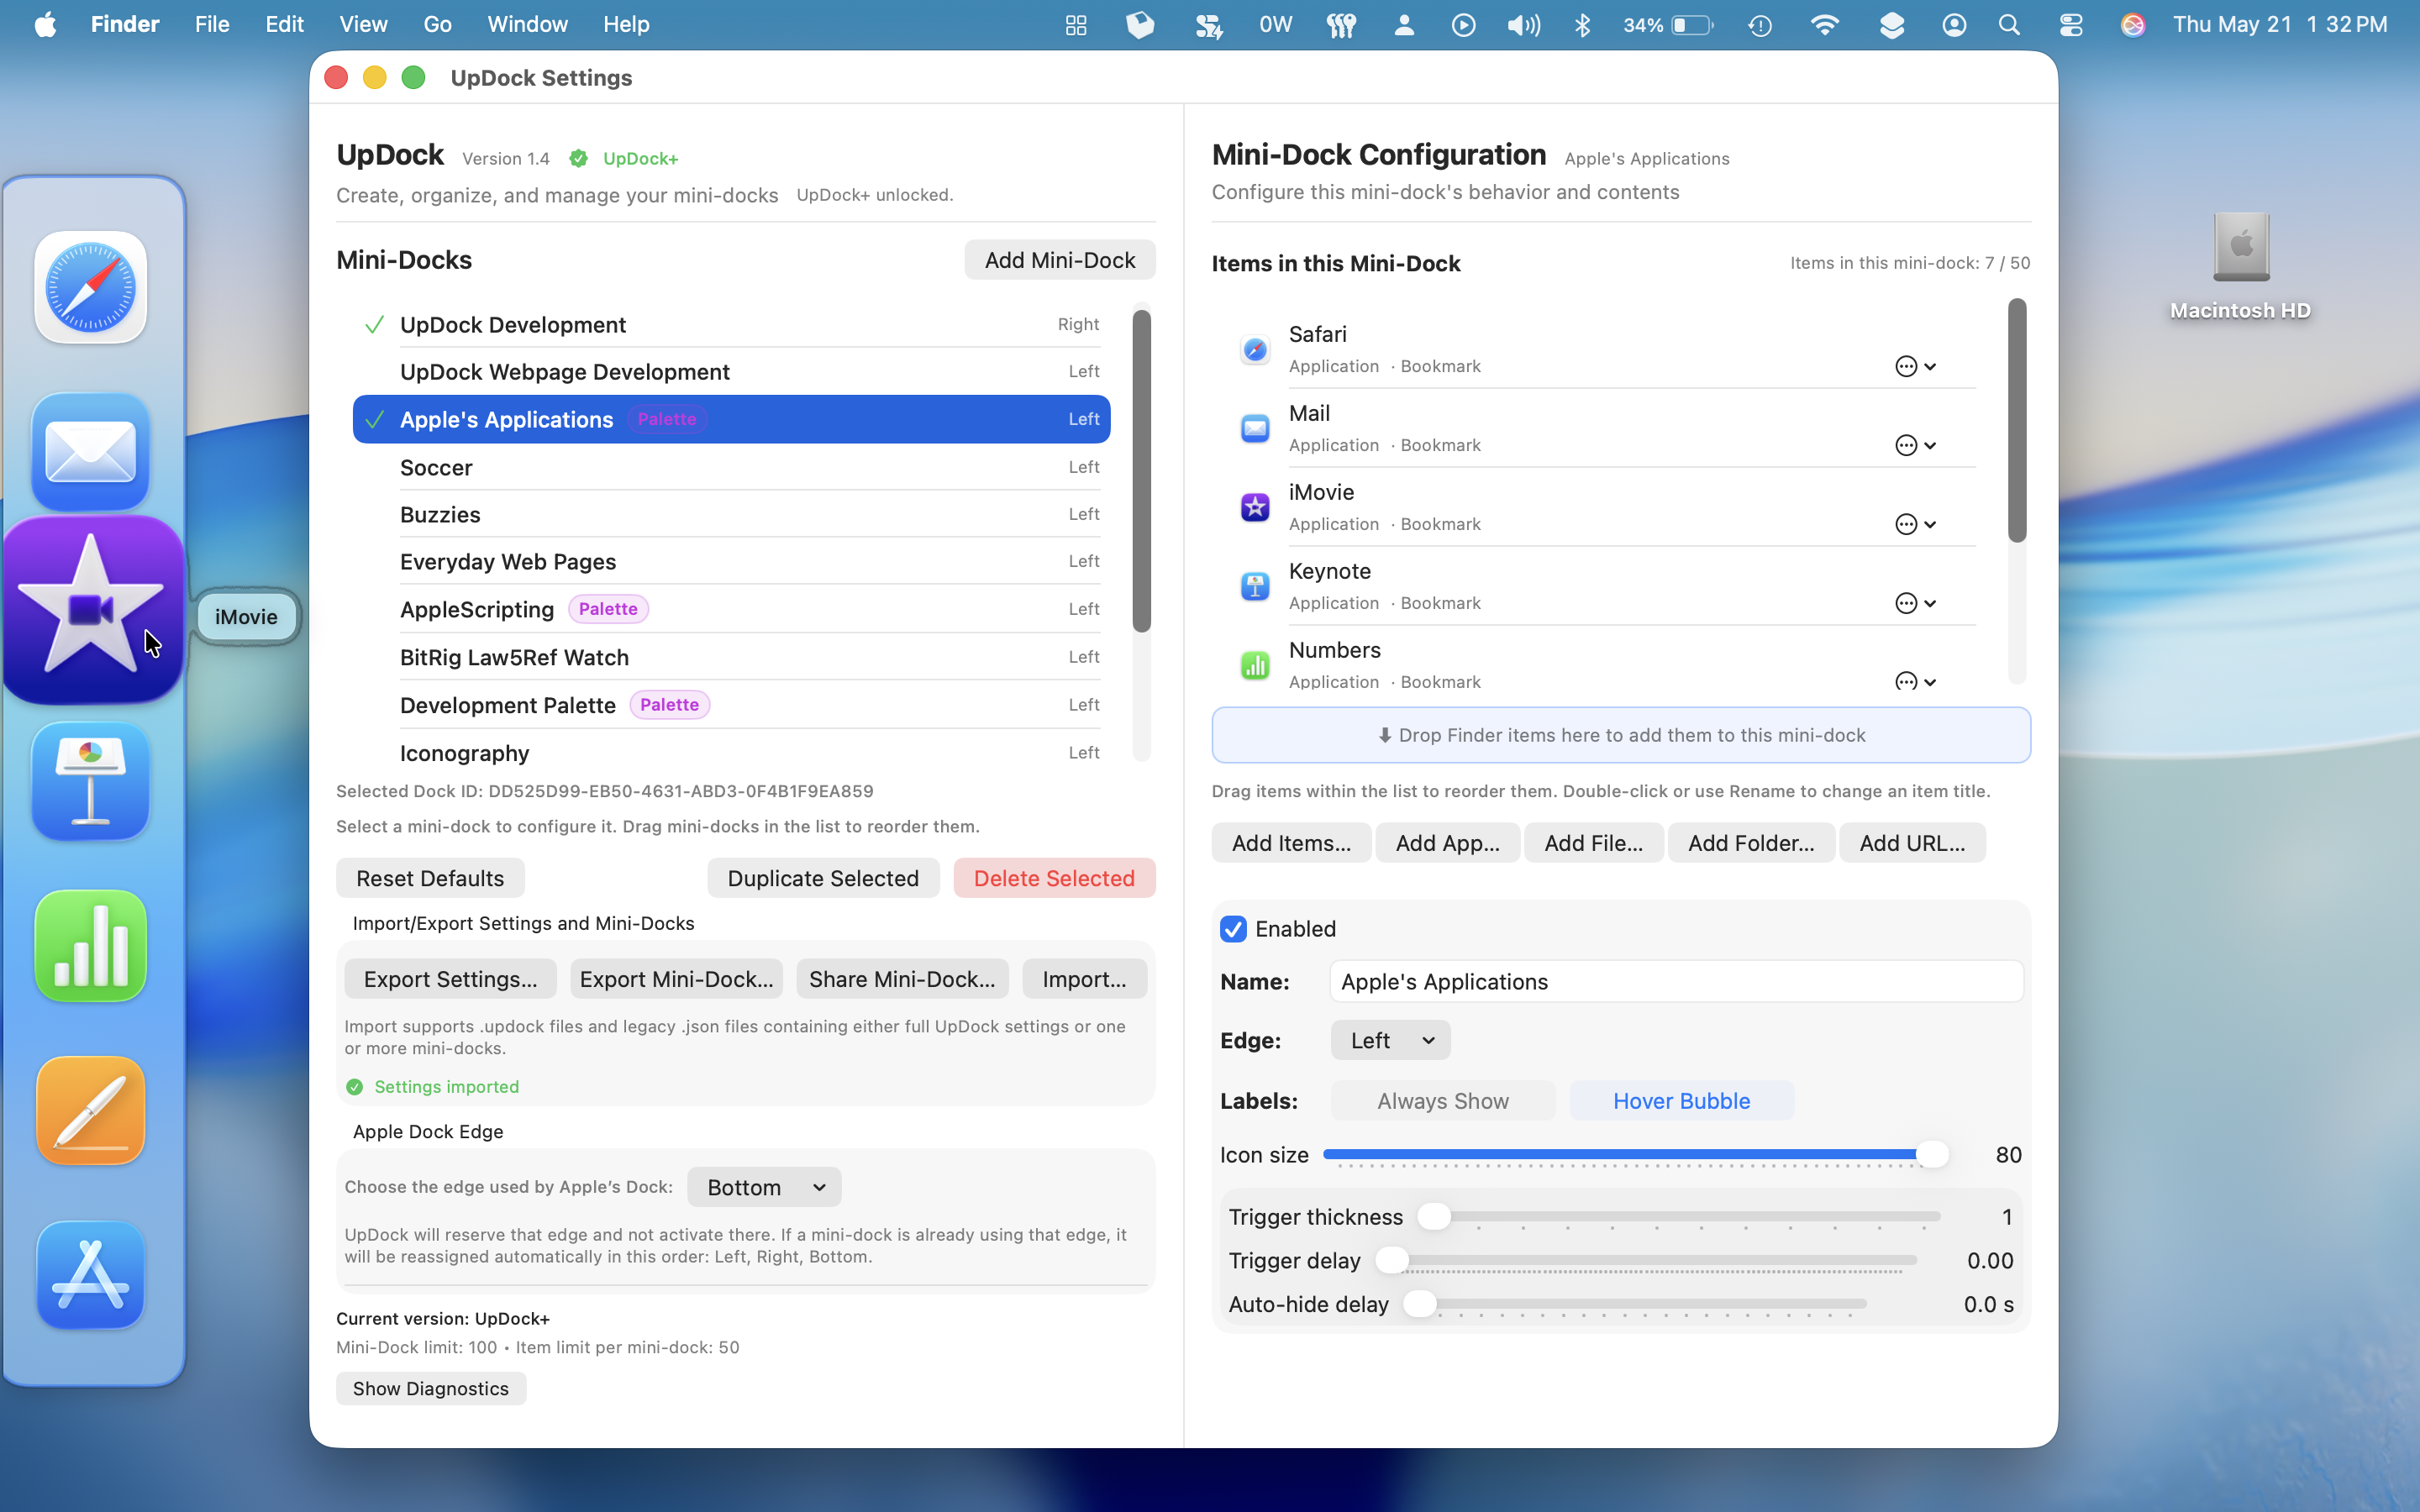Click the Now Playing menu bar icon
The width and height of the screenshot is (2420, 1512).
click(x=1463, y=24)
